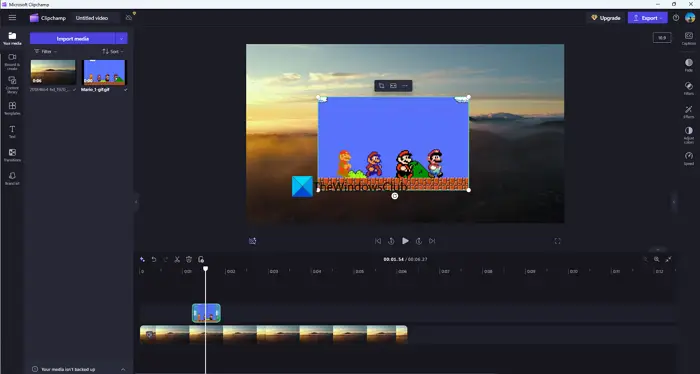Click the Upgrade button
The height and width of the screenshot is (374, 700).
coord(606,18)
